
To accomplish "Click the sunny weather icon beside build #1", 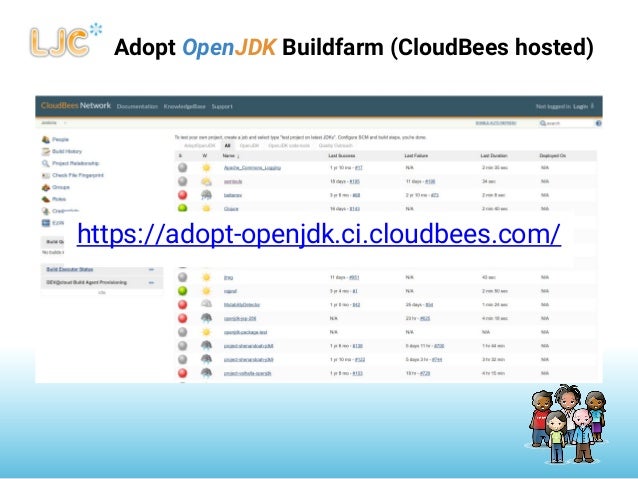I will click(206, 291).
